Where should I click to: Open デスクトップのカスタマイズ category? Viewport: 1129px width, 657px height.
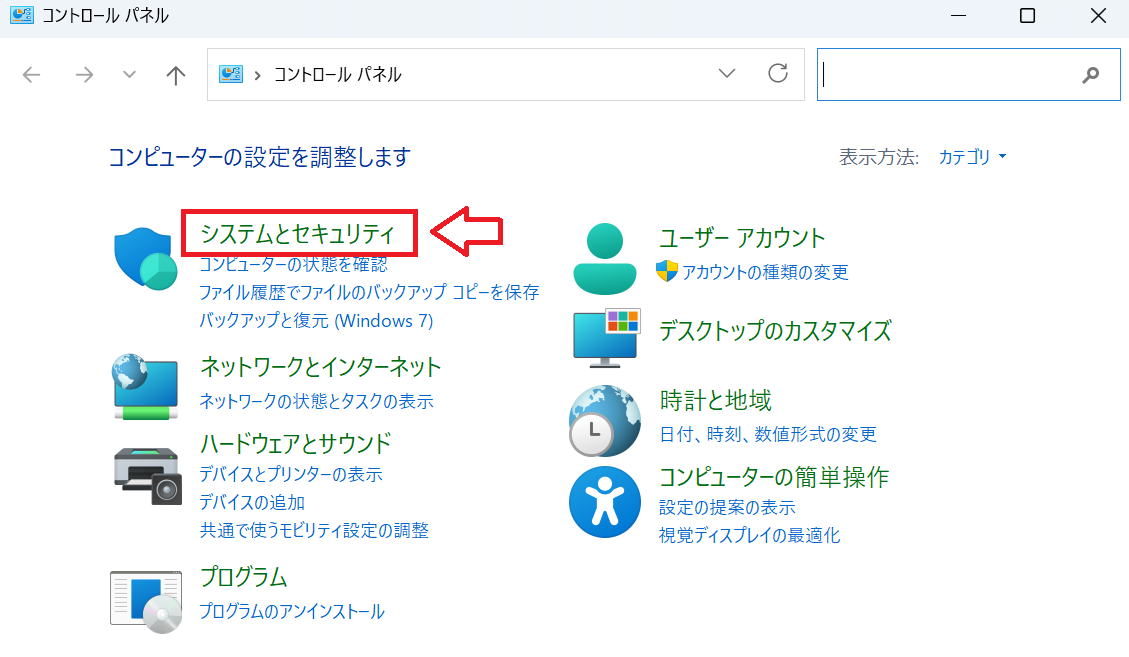pos(775,331)
